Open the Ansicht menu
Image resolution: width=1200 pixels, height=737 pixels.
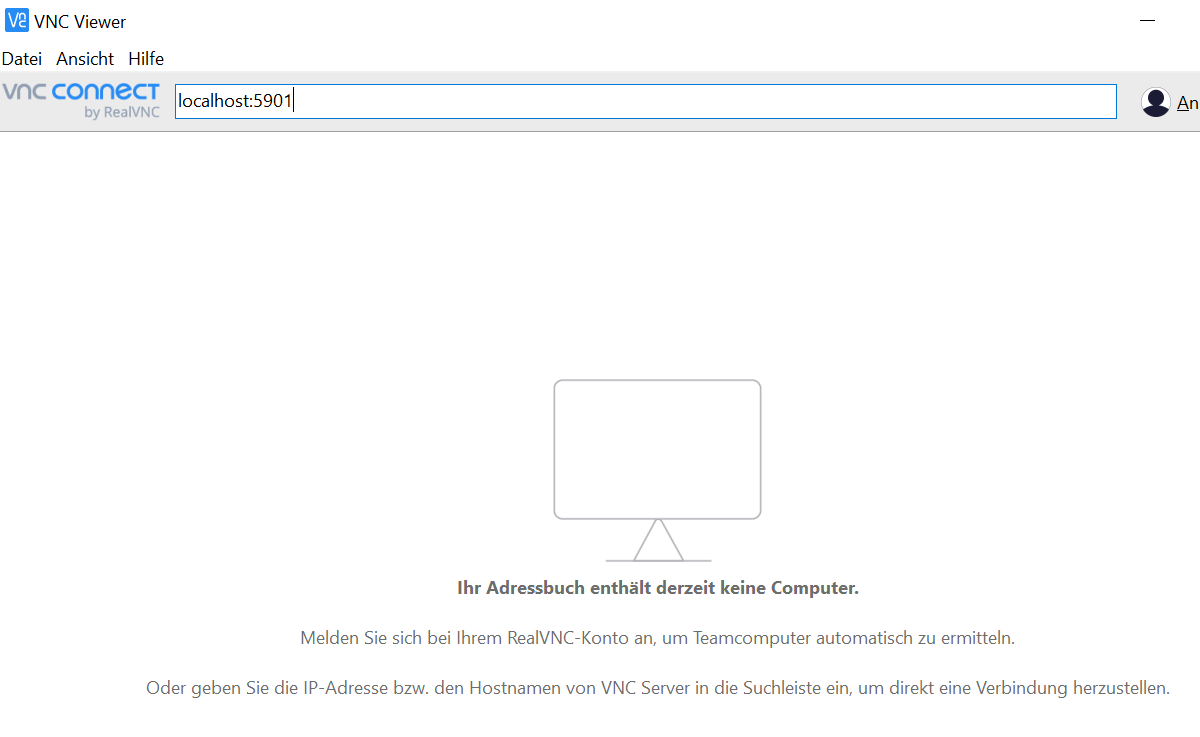click(84, 59)
